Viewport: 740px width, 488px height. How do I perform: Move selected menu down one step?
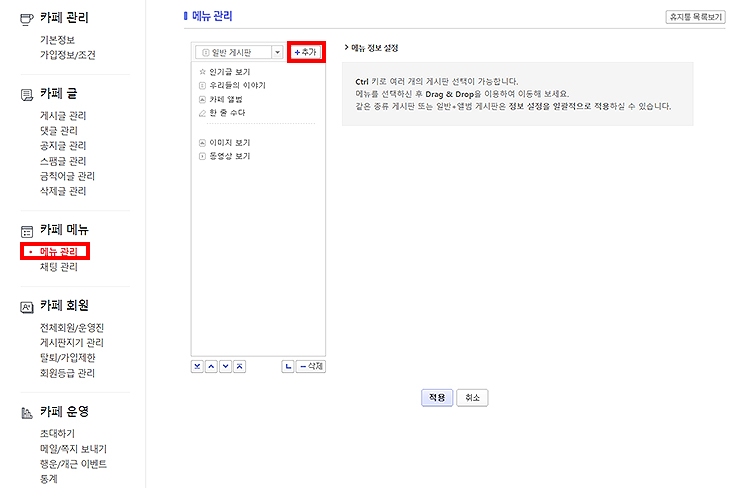click(226, 366)
